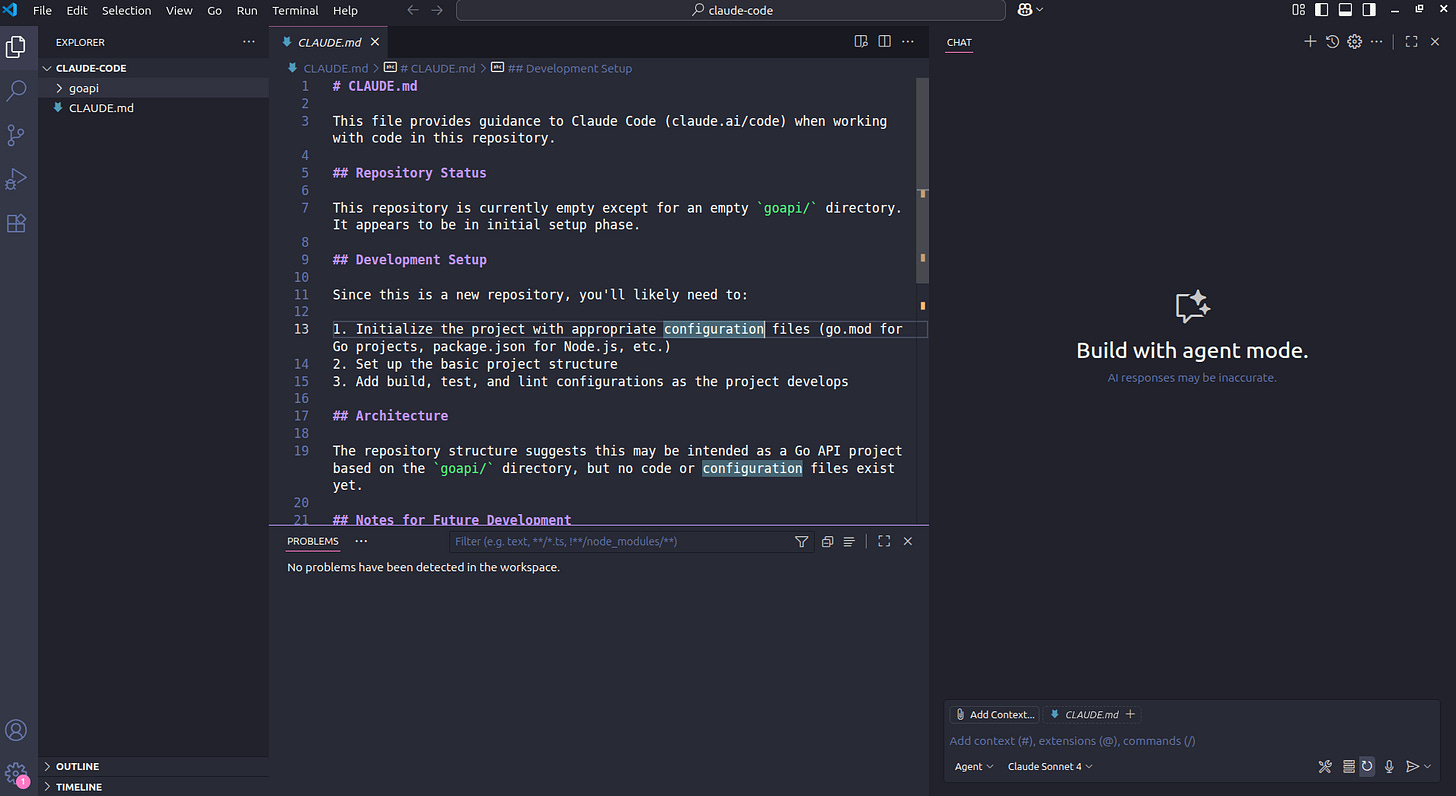1456x796 pixels.
Task: Select the Chat tab
Action: click(959, 42)
